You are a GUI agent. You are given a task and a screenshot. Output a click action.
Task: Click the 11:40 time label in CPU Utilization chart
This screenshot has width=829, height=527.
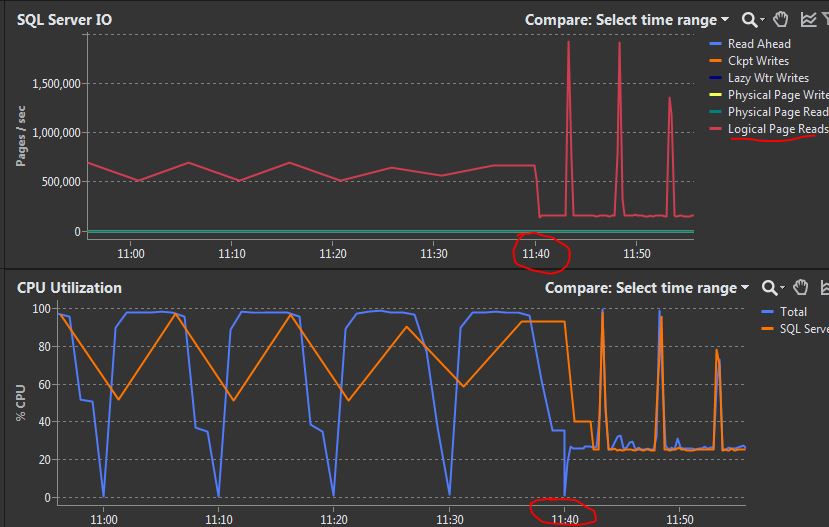point(565,520)
